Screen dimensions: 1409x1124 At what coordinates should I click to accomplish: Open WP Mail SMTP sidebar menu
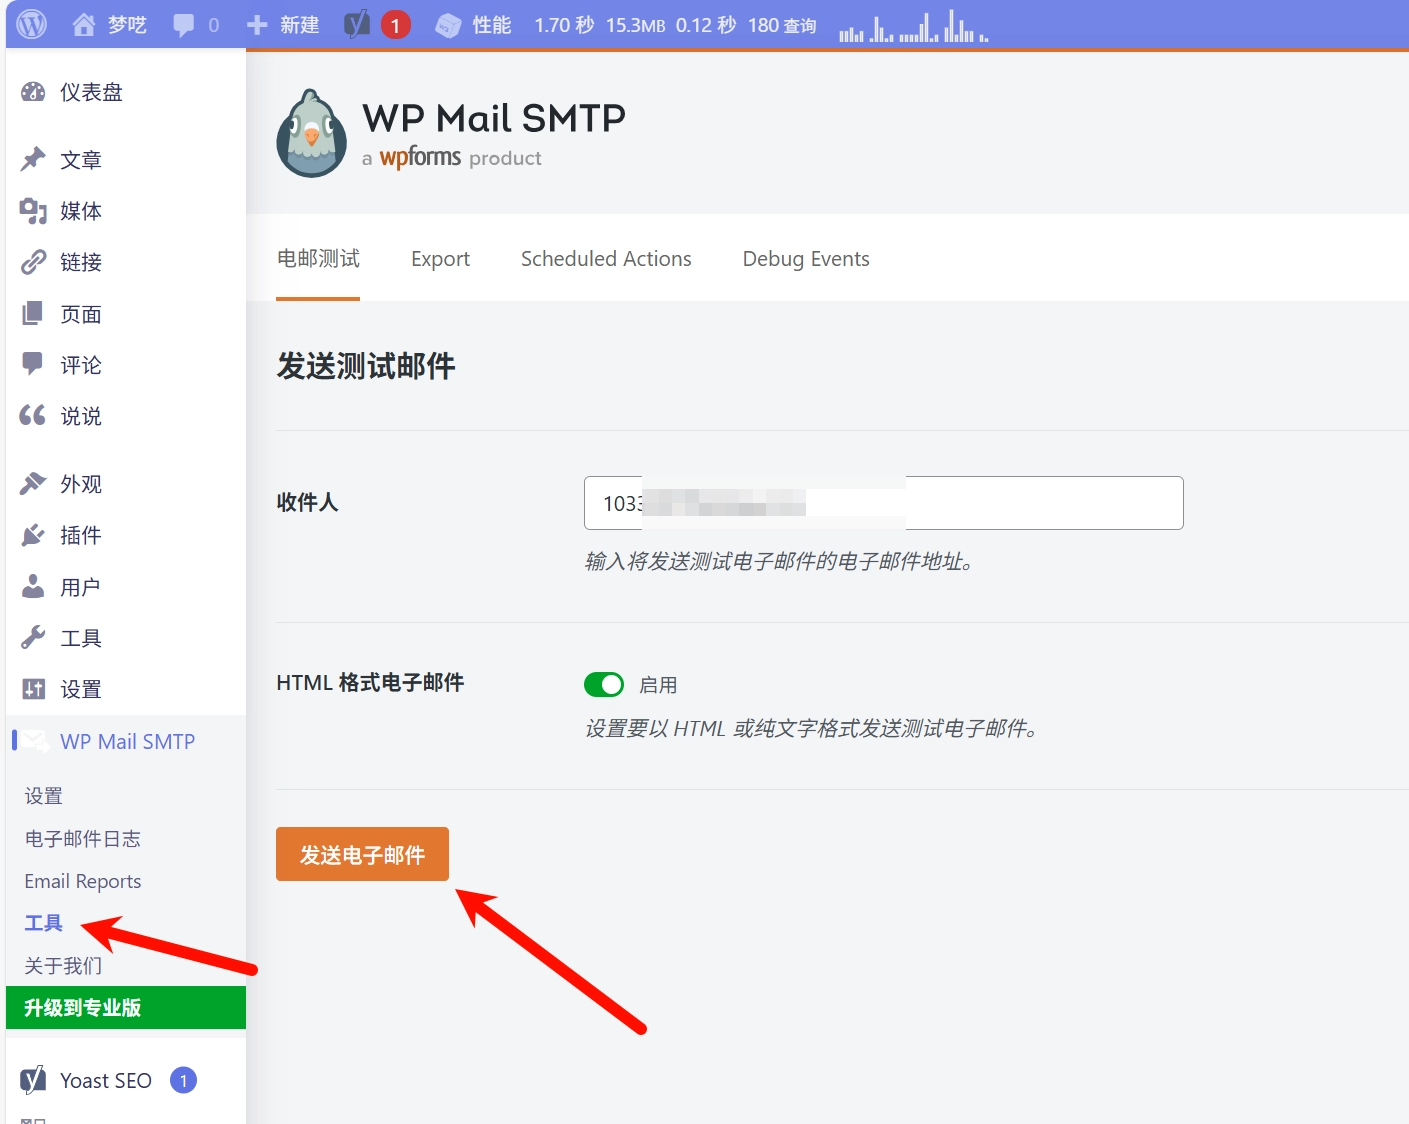click(x=126, y=741)
